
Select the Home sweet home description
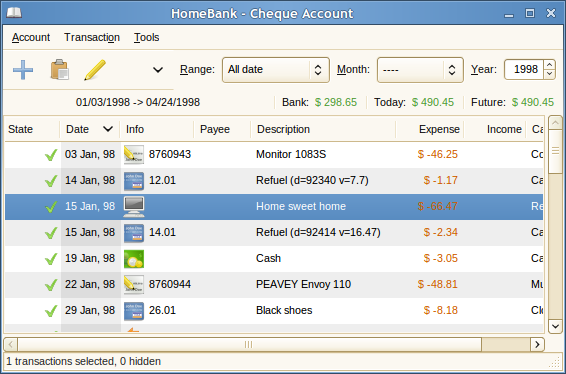coord(301,206)
